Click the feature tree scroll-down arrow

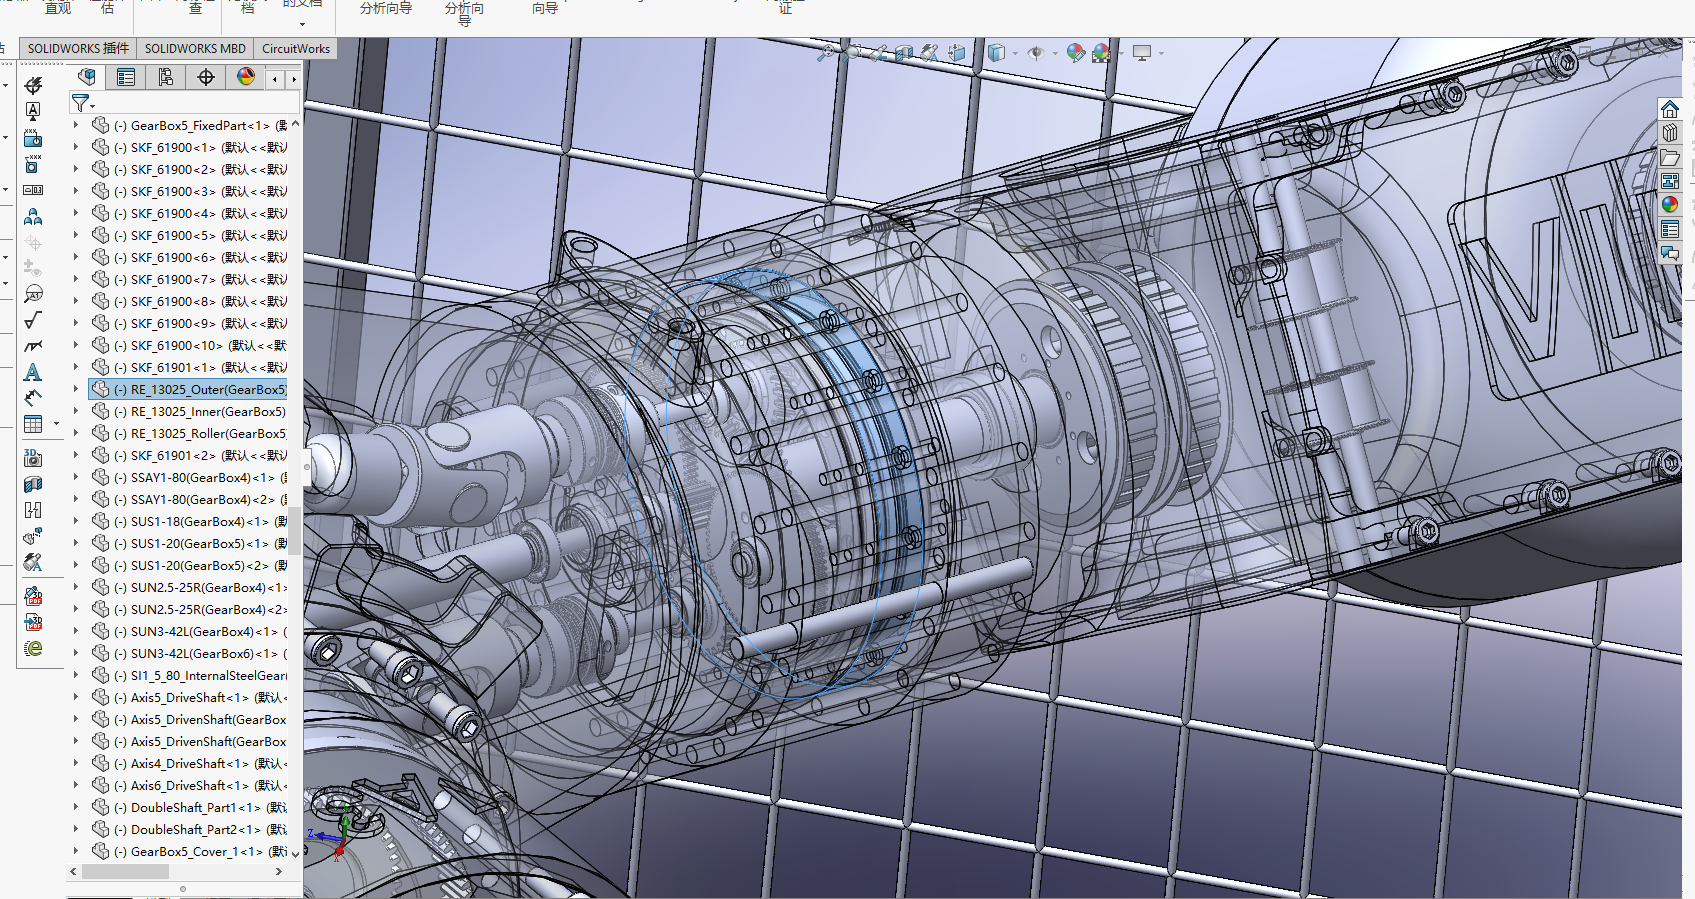pos(295,854)
